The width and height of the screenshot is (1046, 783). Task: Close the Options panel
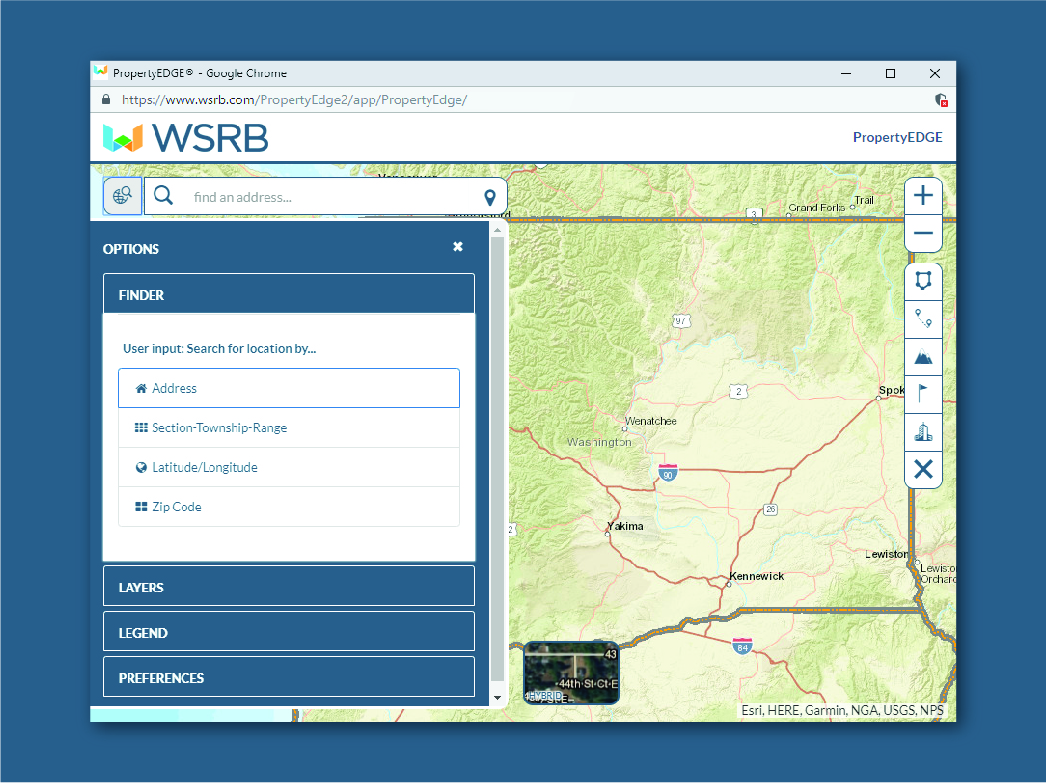(x=458, y=247)
